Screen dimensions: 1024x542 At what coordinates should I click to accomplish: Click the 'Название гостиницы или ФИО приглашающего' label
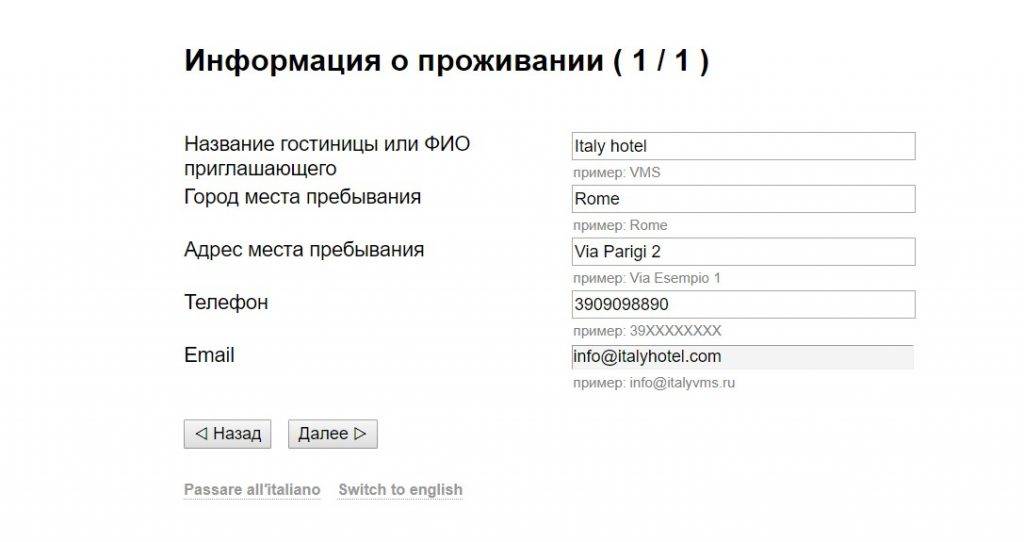326,156
